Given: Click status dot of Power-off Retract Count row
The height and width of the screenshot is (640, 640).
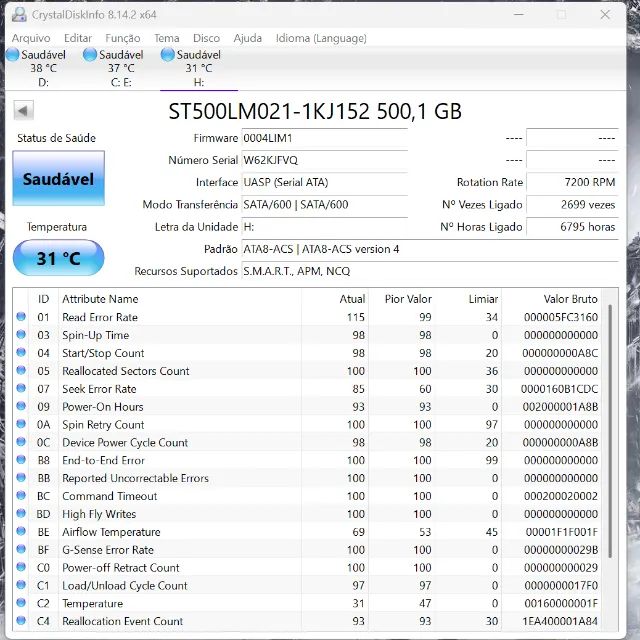Looking at the screenshot, I should [x=21, y=567].
